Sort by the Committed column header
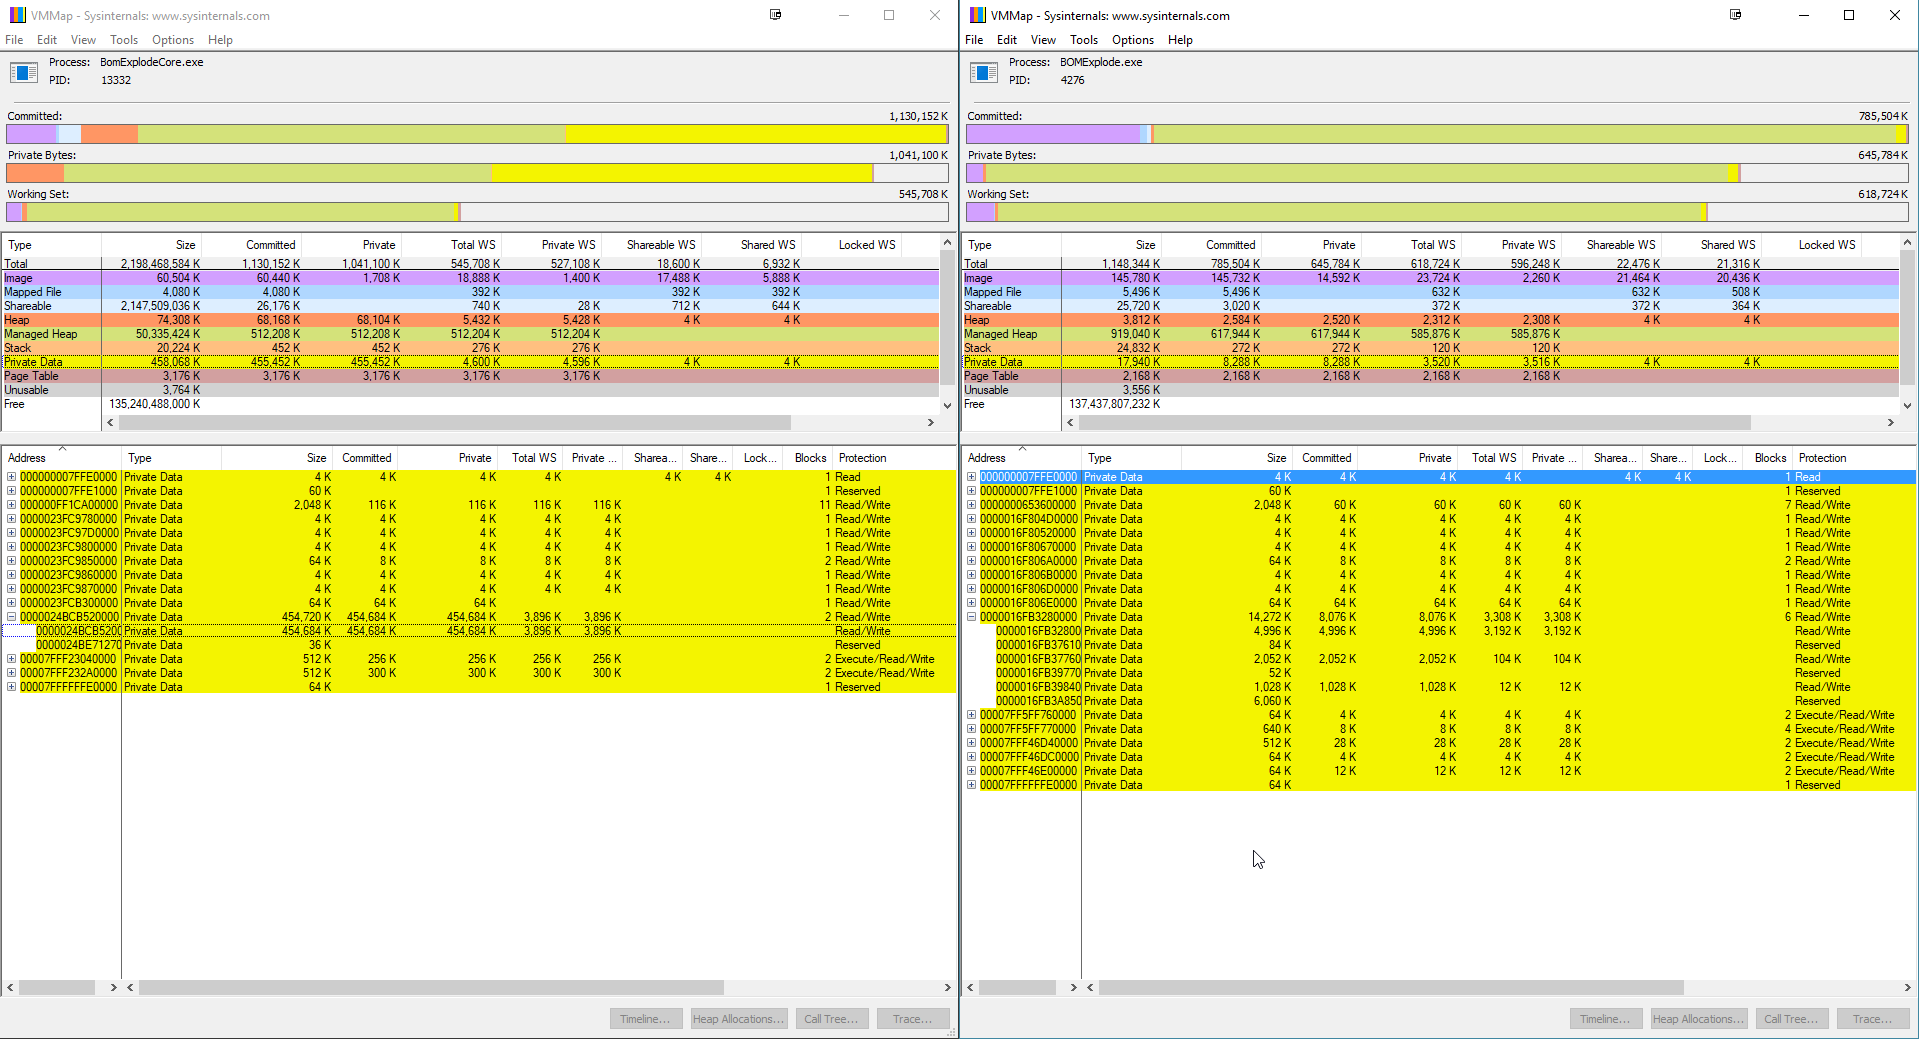This screenshot has height=1039, width=1919. pos(270,244)
